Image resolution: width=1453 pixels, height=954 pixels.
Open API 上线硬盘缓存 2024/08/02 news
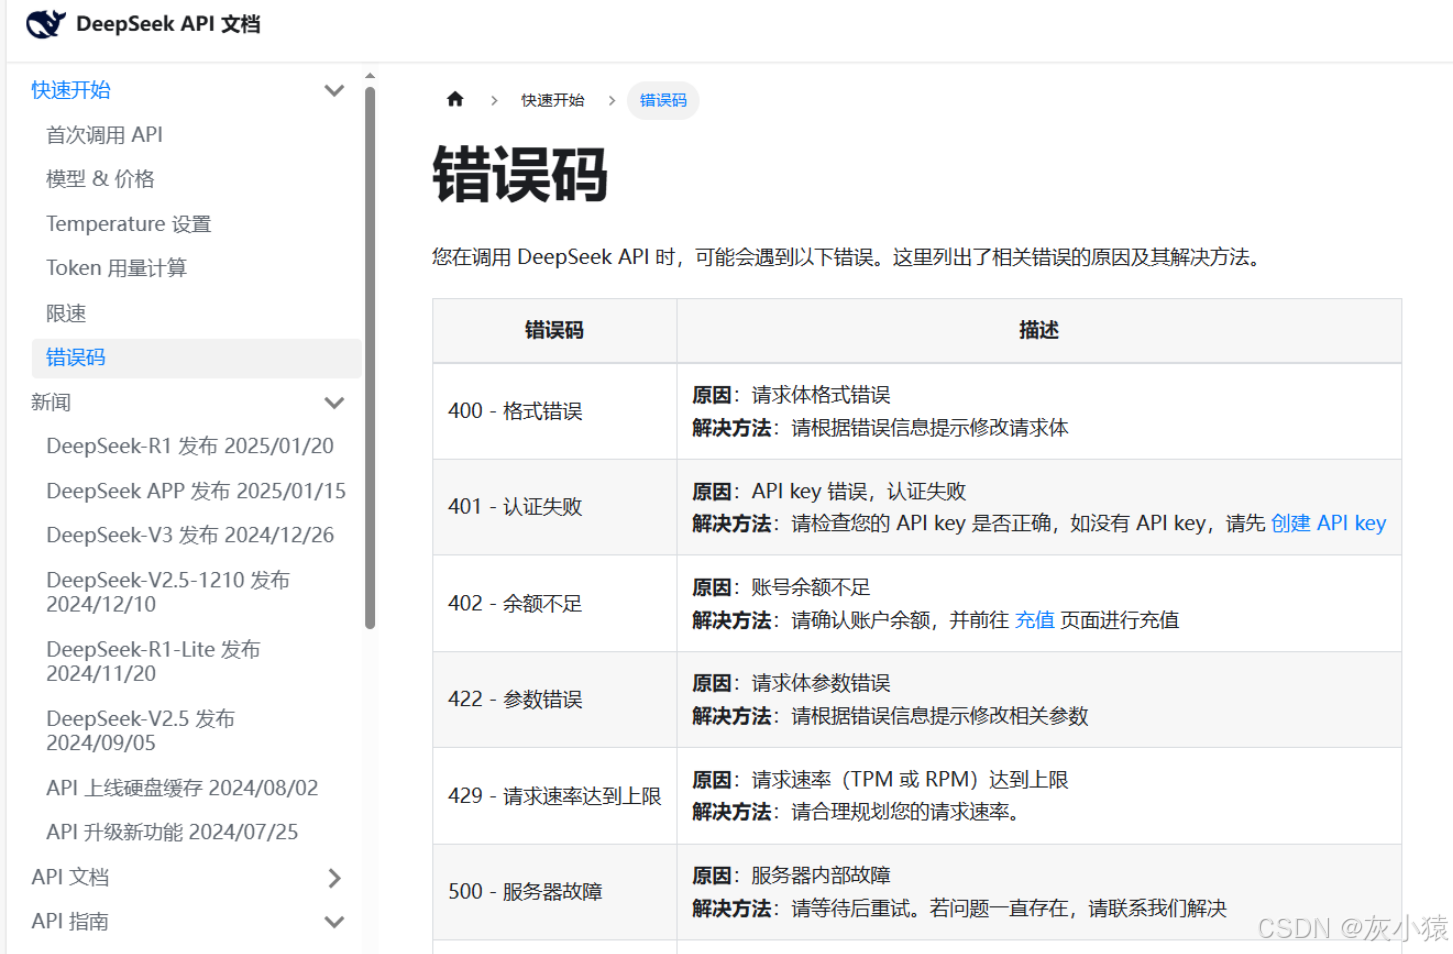tap(182, 788)
